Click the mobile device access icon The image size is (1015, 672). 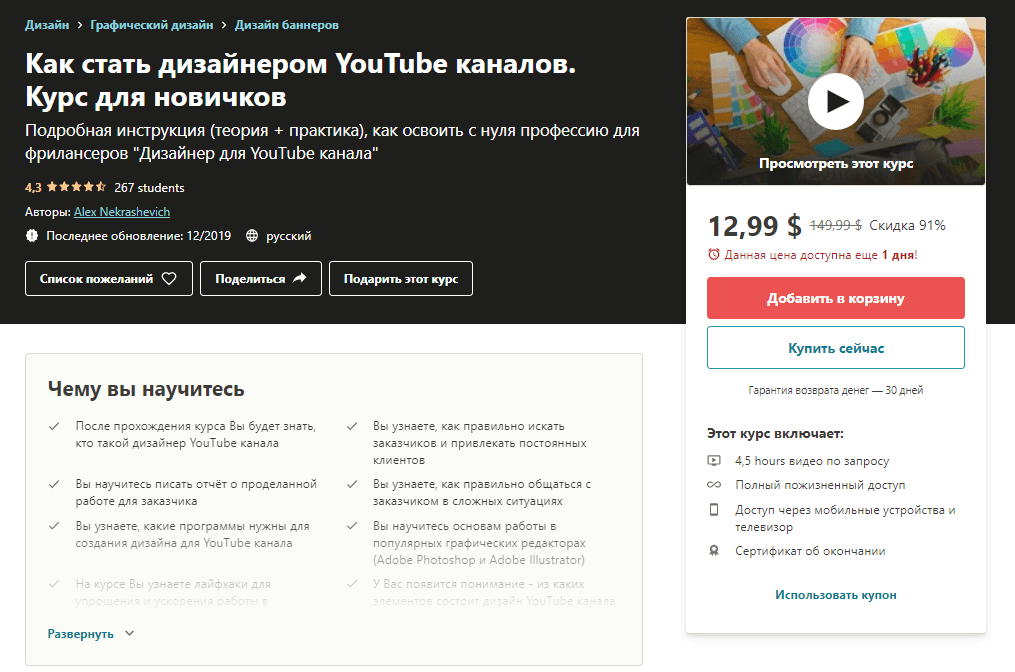click(714, 510)
